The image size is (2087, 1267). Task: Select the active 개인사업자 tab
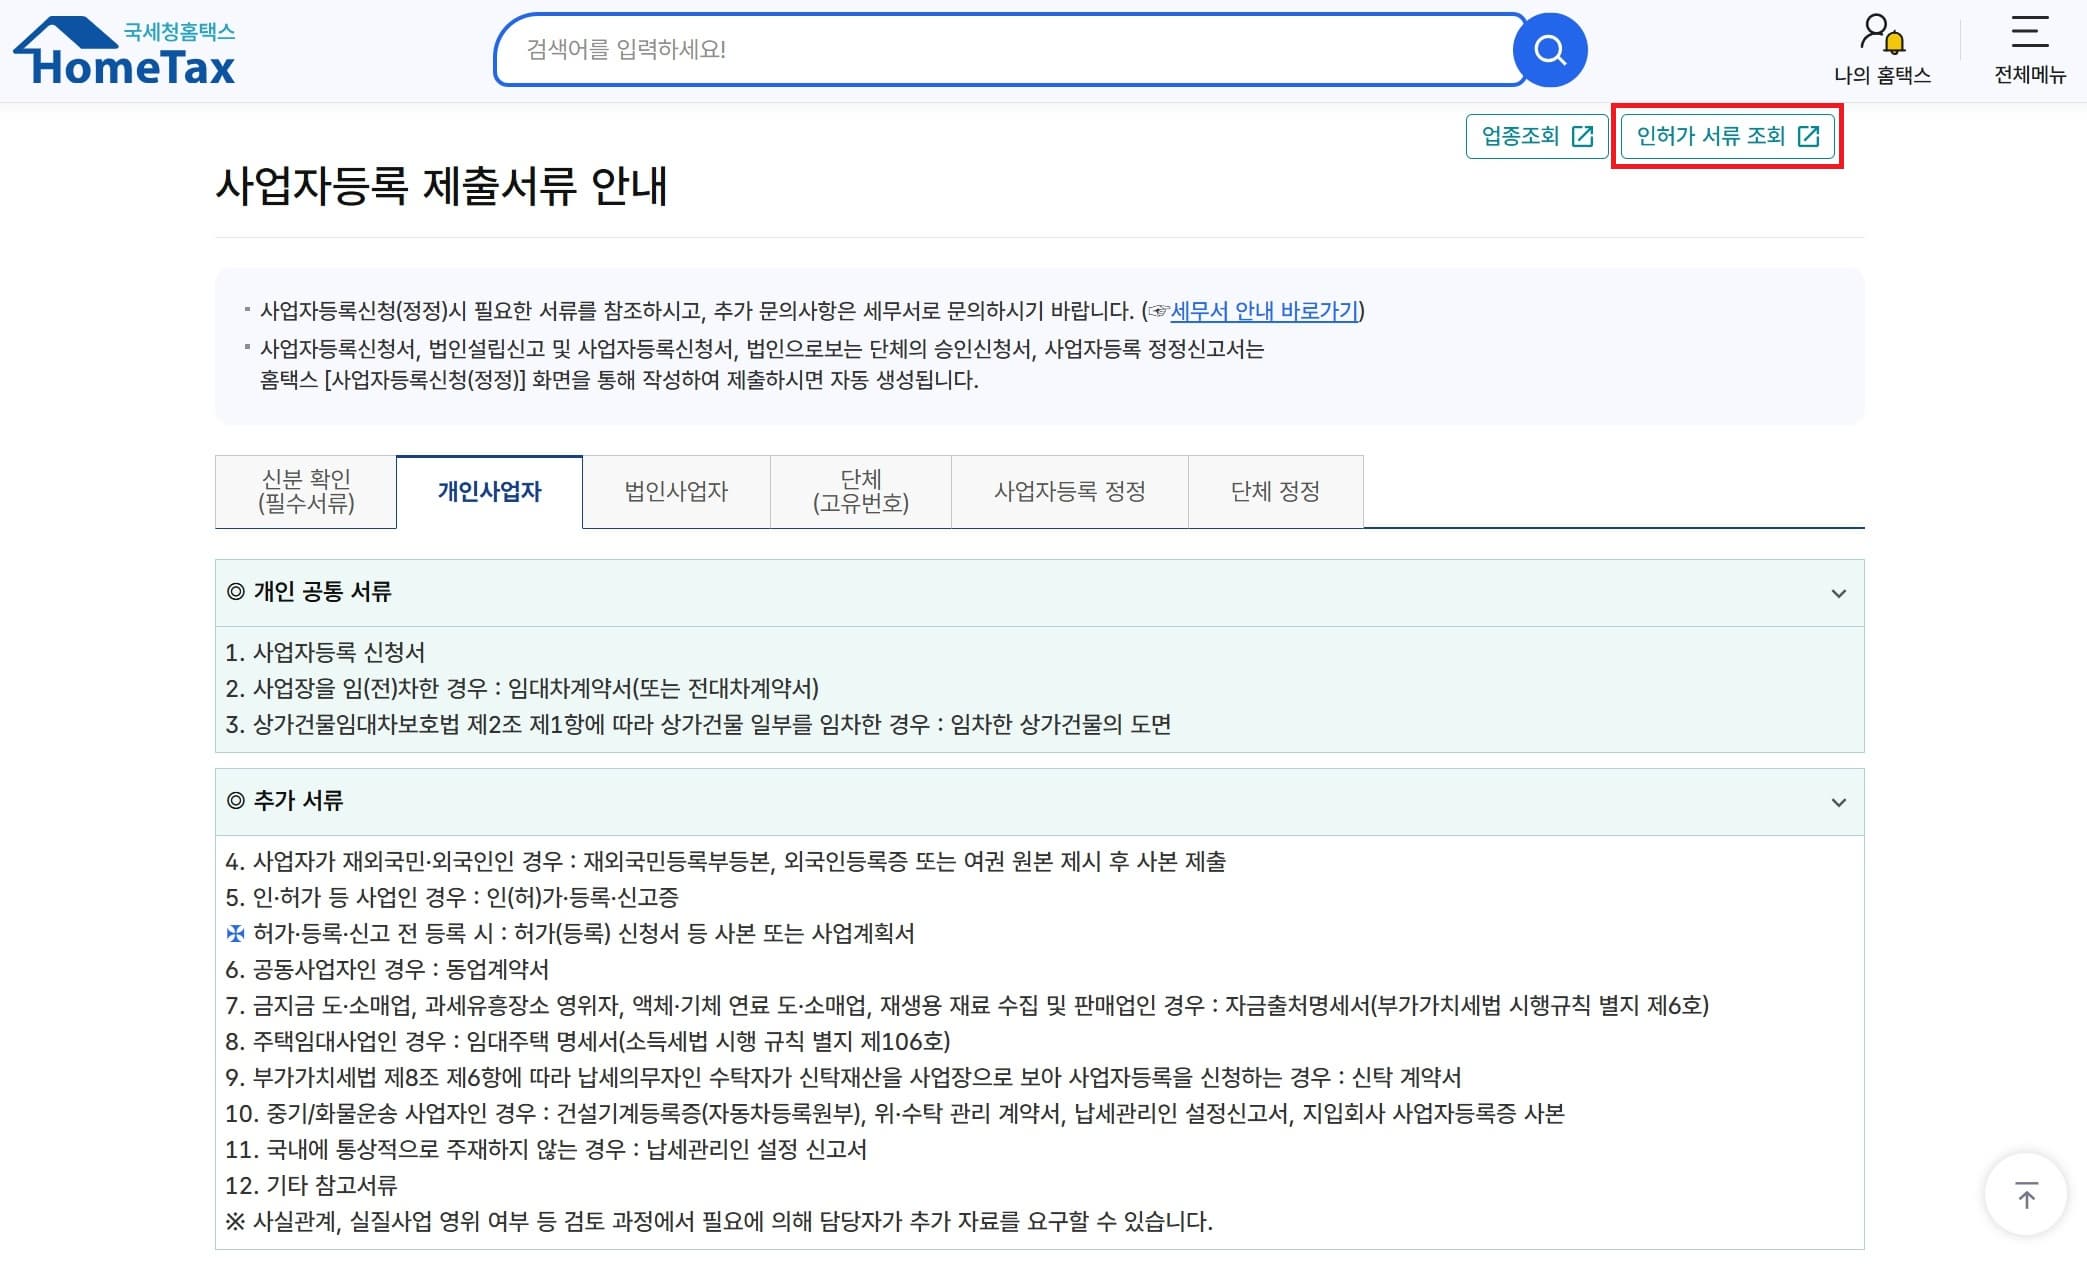coord(489,491)
